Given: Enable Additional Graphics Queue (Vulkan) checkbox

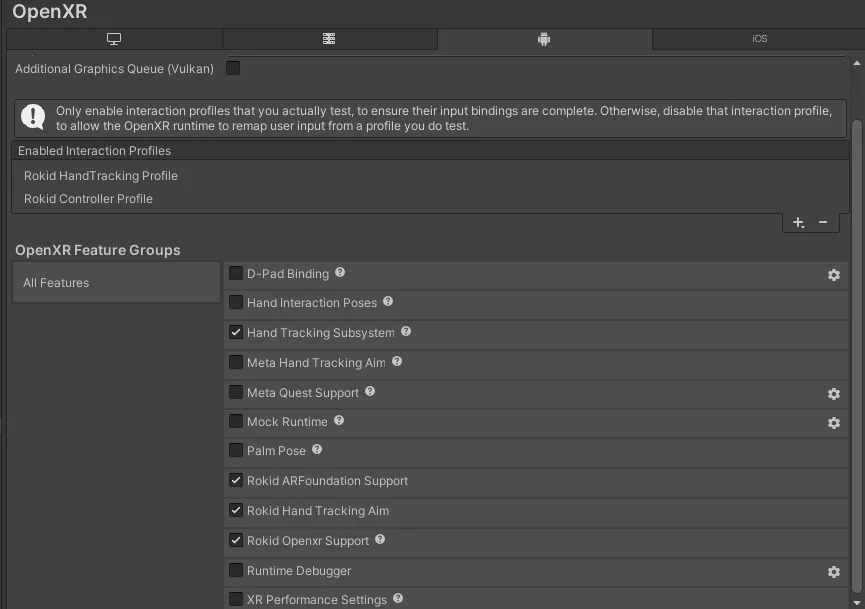Looking at the screenshot, I should (233, 69).
